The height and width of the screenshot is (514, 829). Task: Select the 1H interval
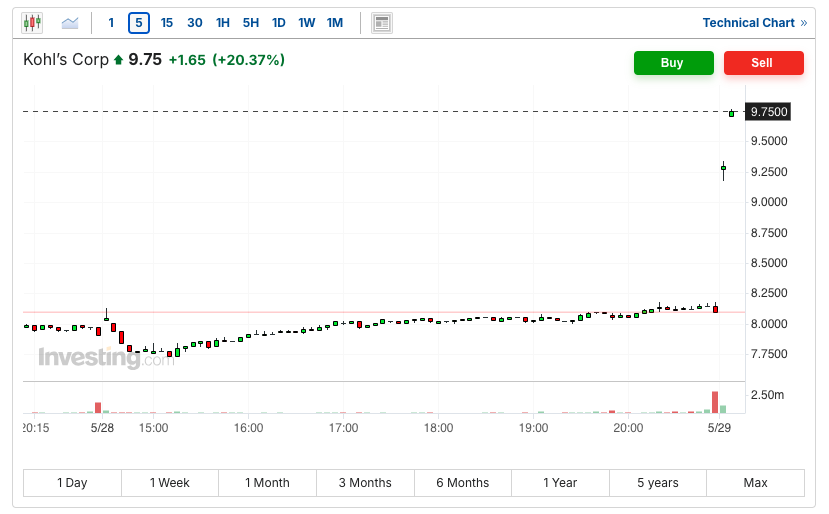point(223,23)
